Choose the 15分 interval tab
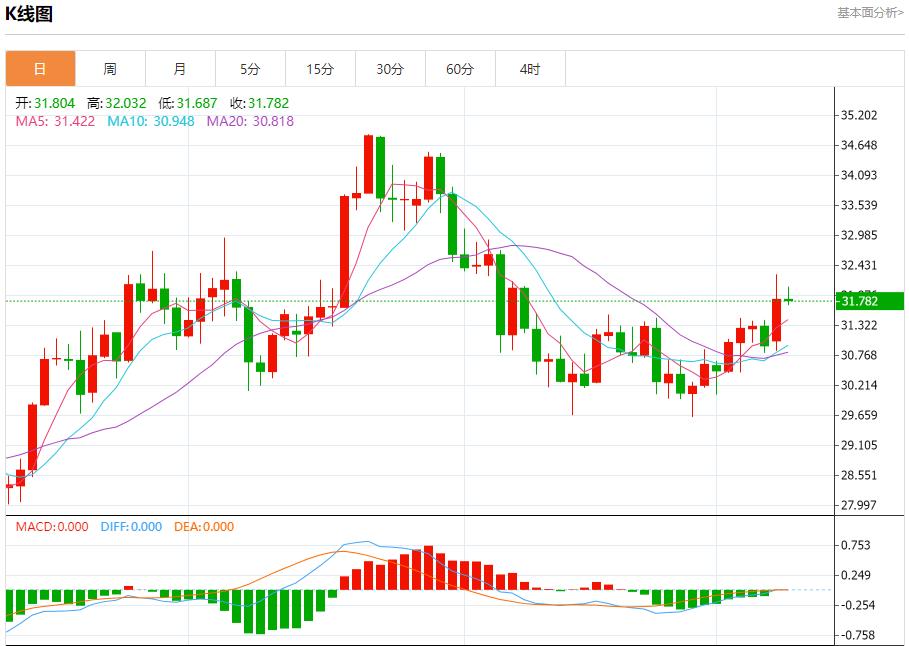Screen dimensions: 909x646 320,69
